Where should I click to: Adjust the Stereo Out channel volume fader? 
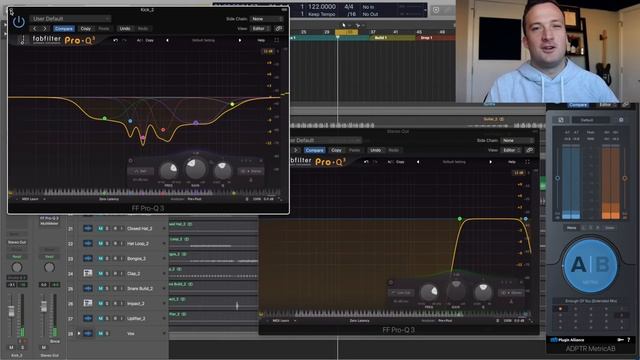44,307
